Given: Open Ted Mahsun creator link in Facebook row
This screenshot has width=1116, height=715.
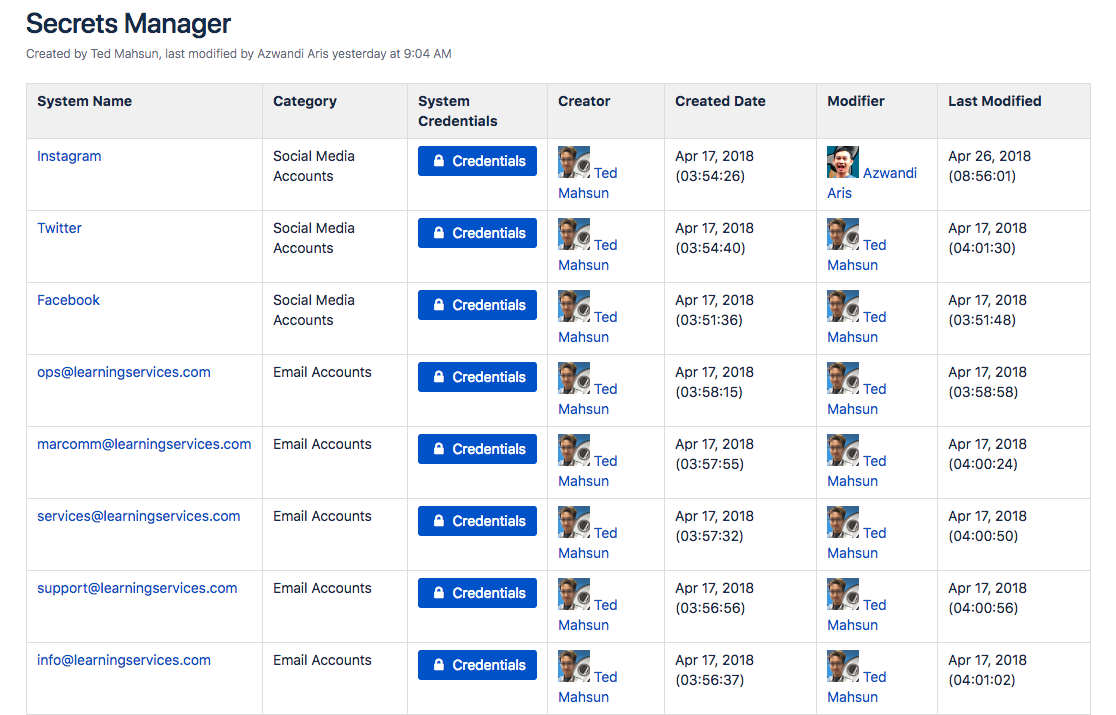Looking at the screenshot, I should [x=606, y=317].
